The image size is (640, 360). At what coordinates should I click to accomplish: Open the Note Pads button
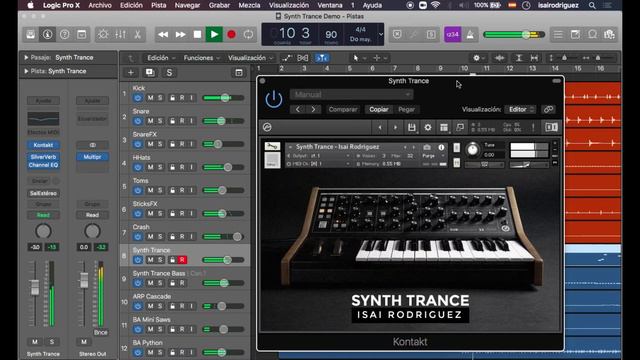(x=575, y=35)
